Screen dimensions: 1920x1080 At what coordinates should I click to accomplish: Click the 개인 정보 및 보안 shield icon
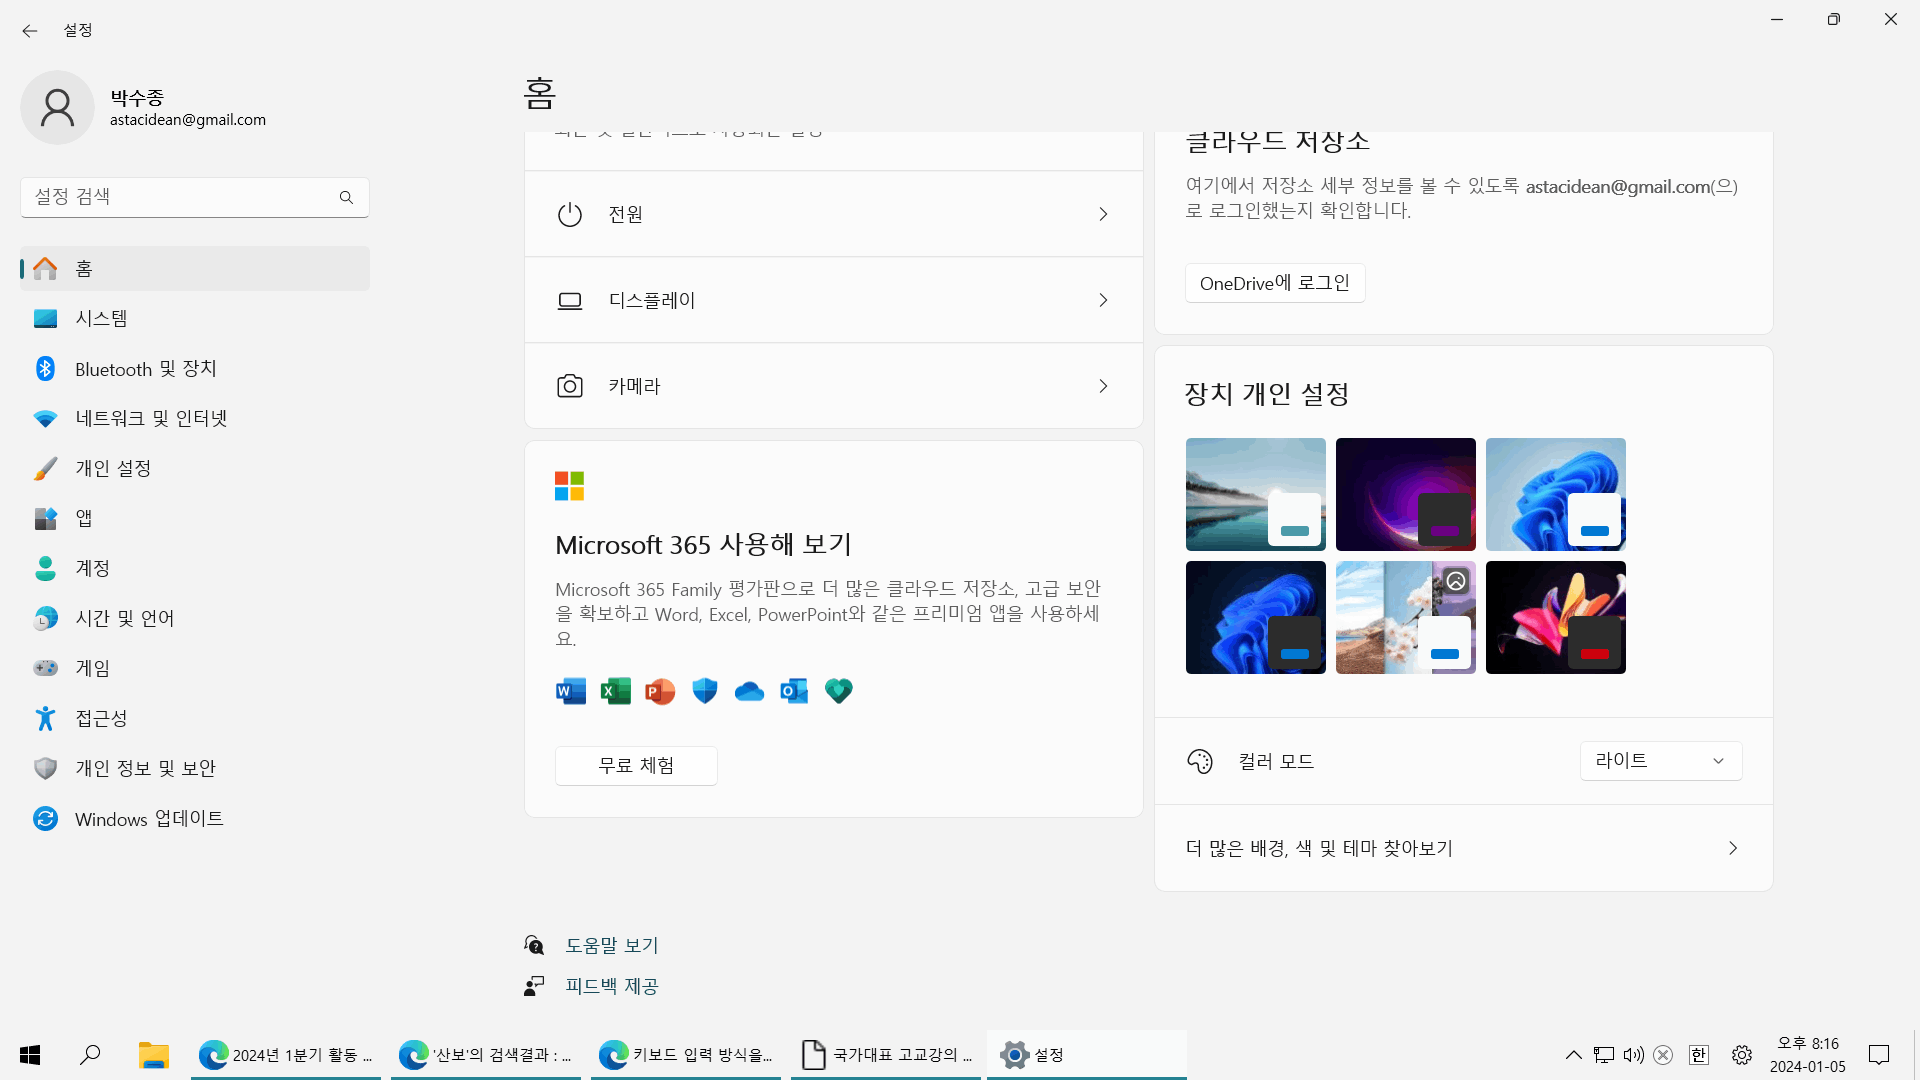point(45,768)
